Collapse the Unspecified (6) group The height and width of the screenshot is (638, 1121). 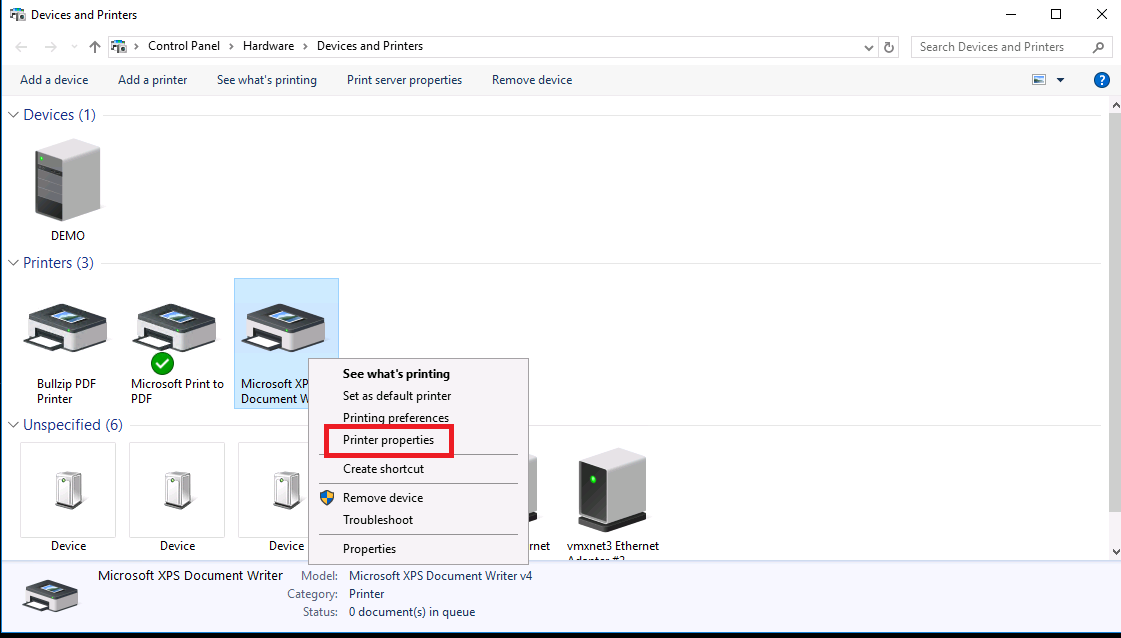(x=13, y=425)
